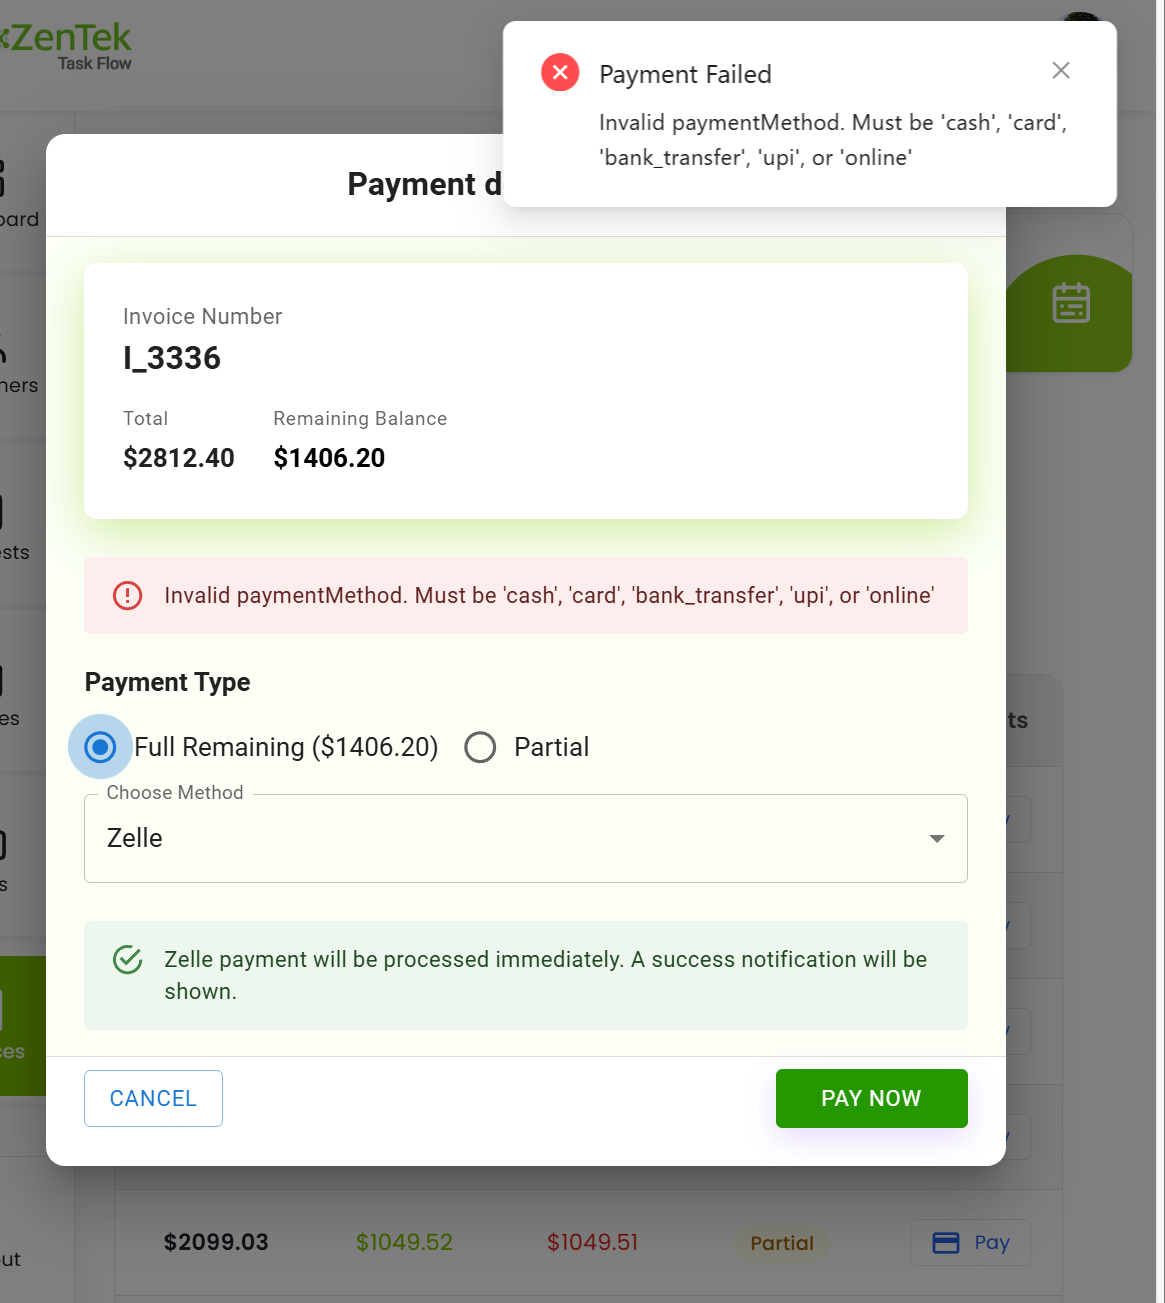Click the green $1049.52 paid amount
Screen dimensions: 1165x1303
(x=404, y=1243)
